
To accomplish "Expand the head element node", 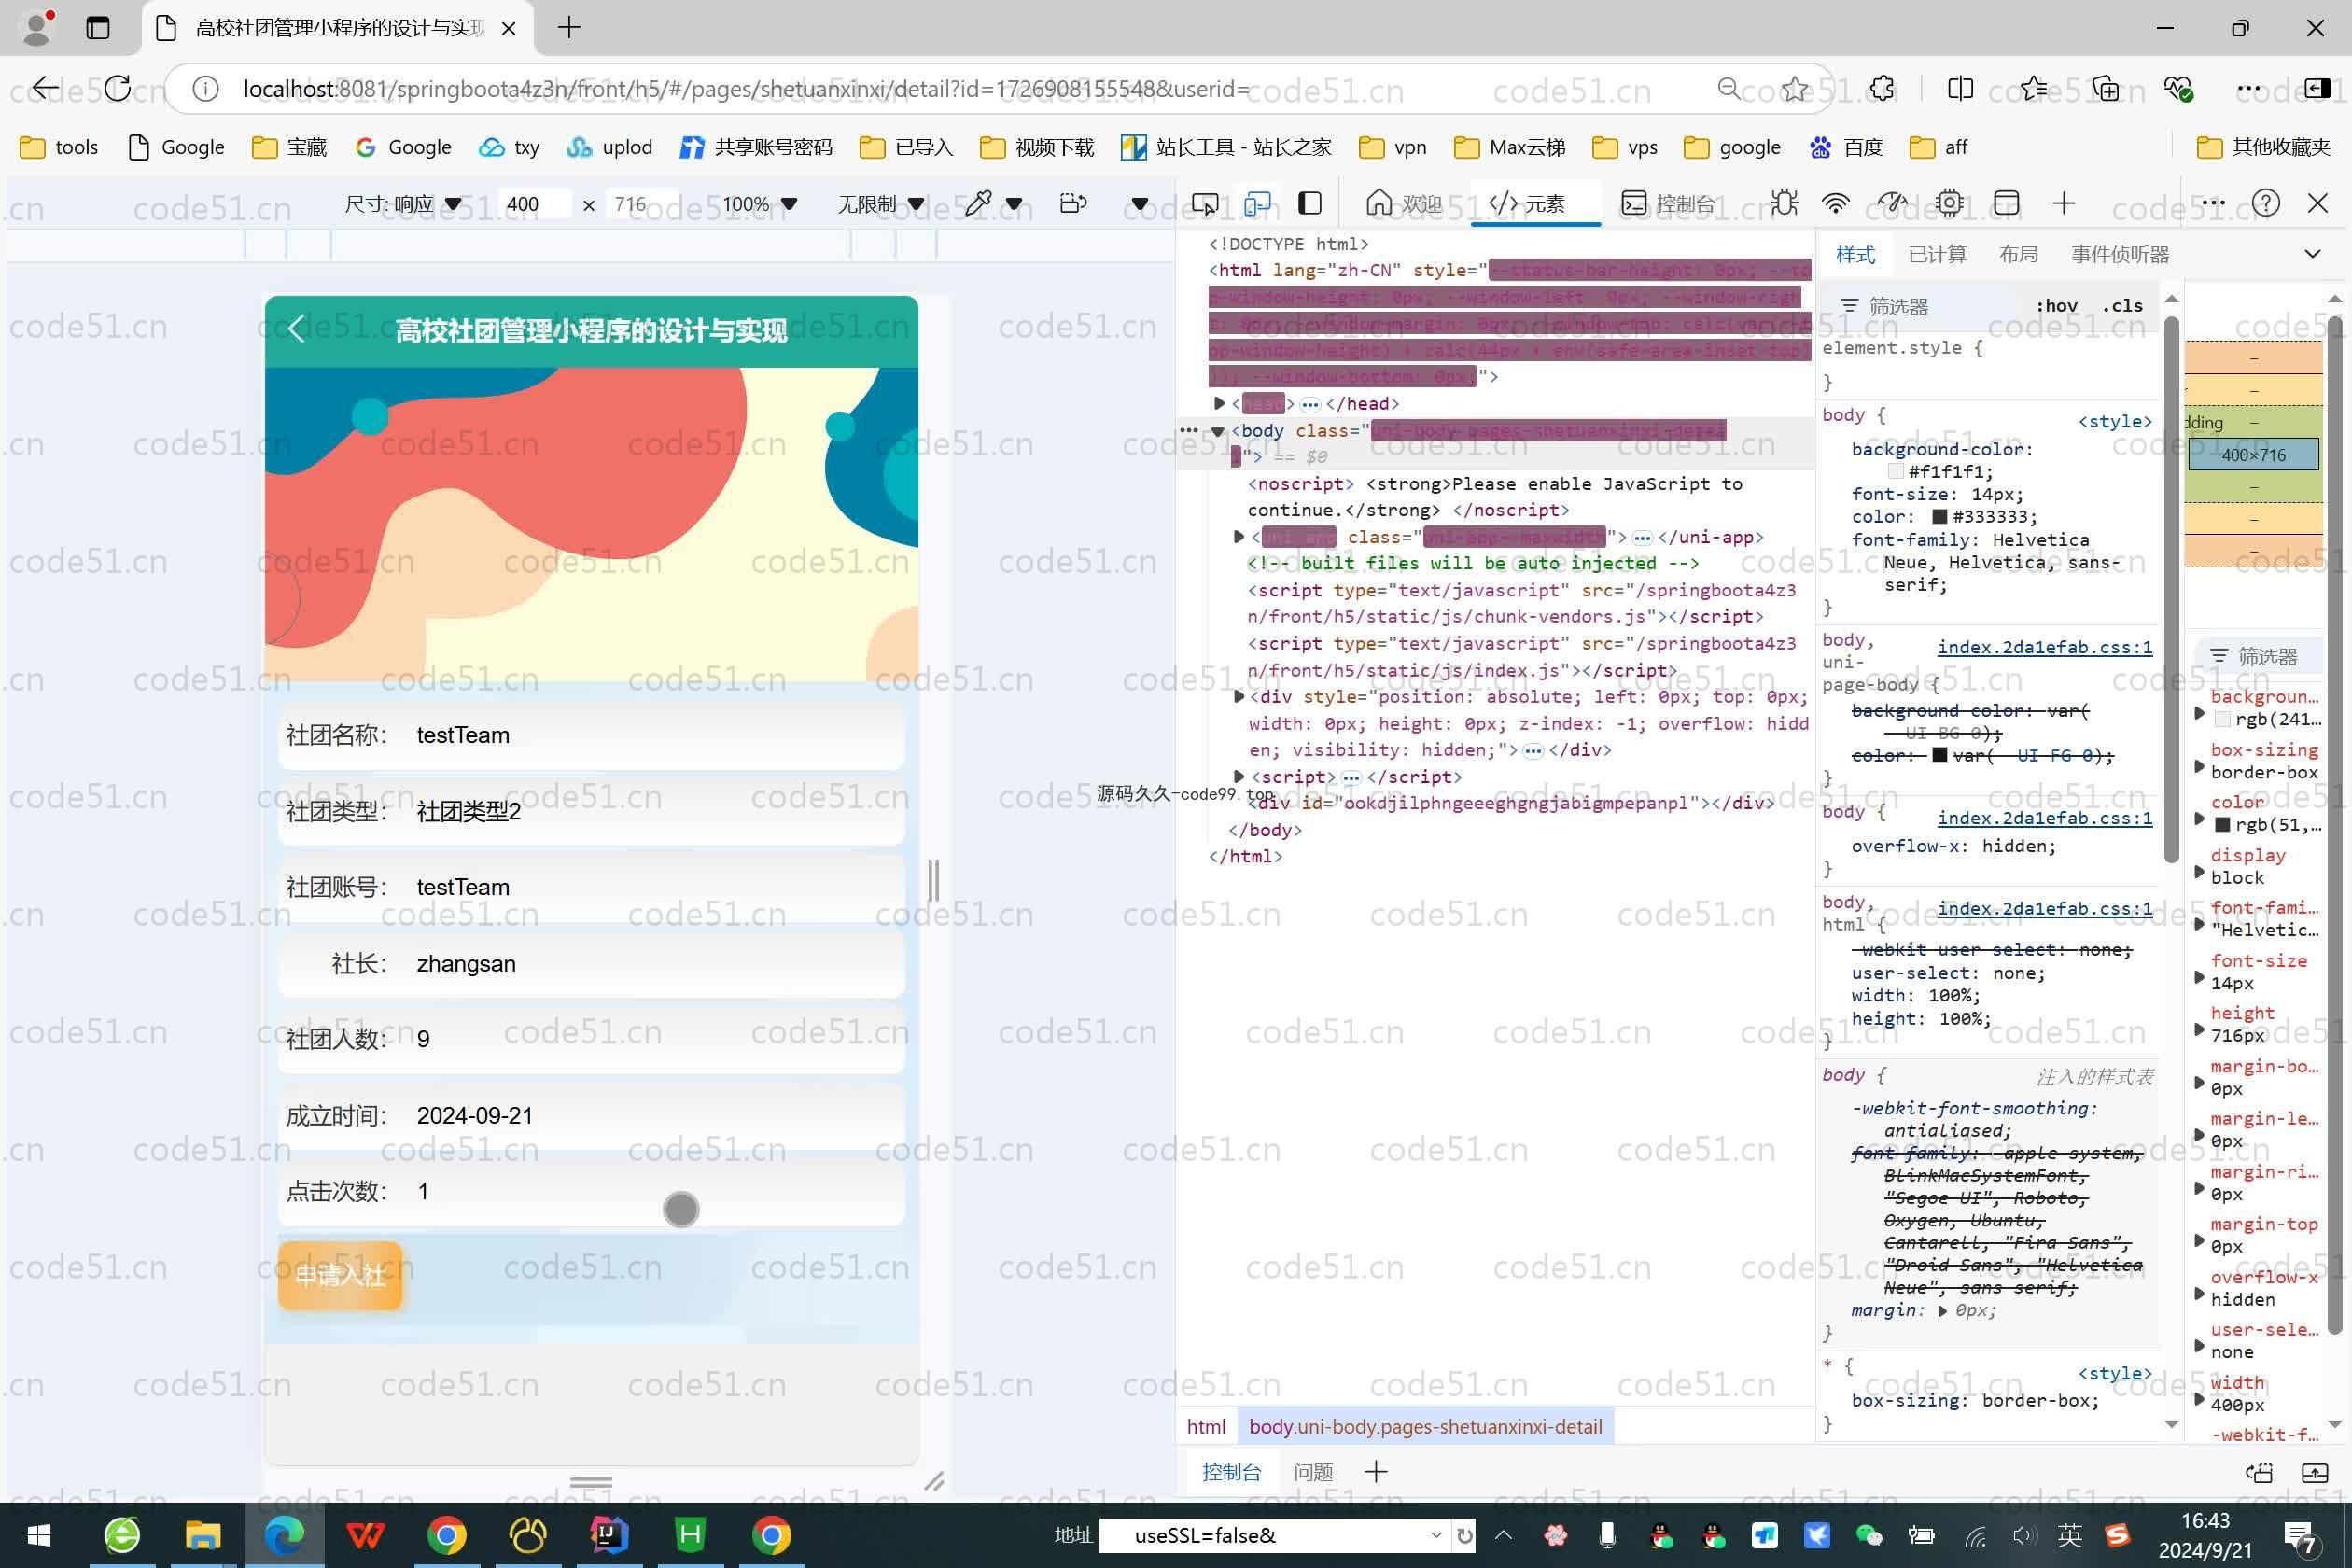I will tap(1219, 403).
